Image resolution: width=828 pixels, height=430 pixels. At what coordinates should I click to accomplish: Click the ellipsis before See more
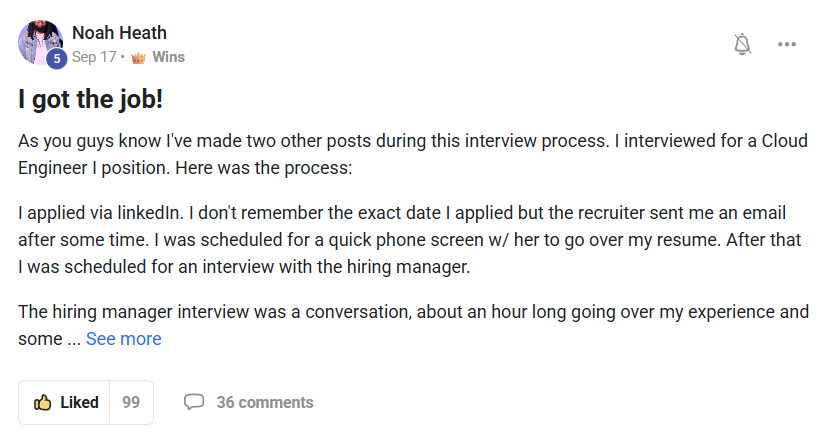click(x=73, y=339)
